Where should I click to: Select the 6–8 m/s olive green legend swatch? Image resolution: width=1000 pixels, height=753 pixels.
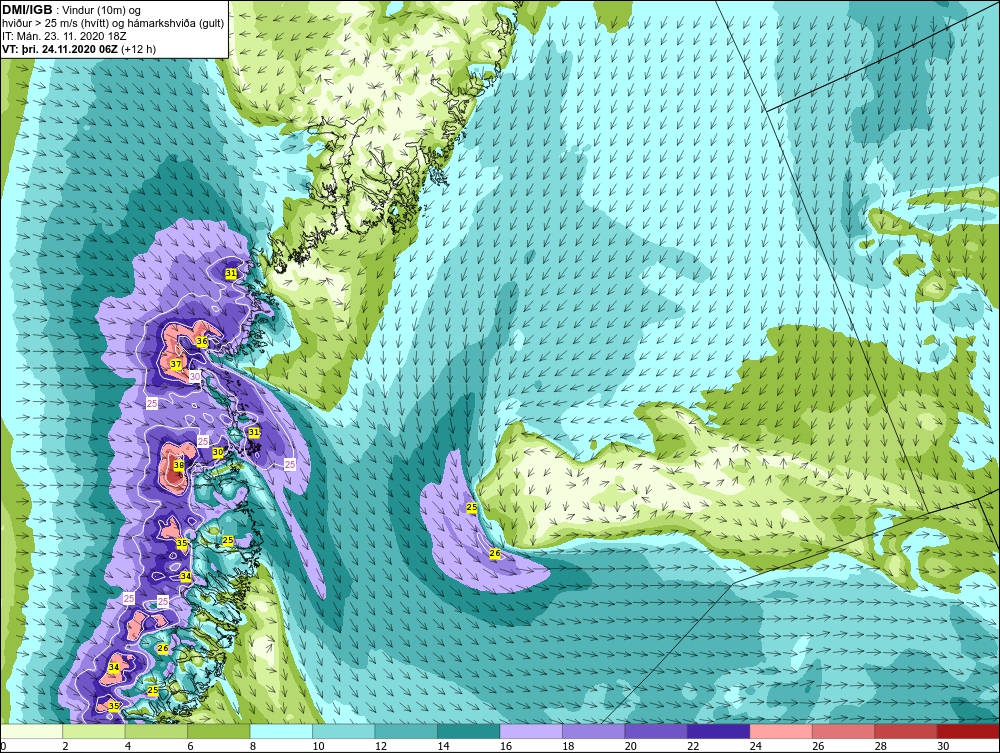coord(219,731)
